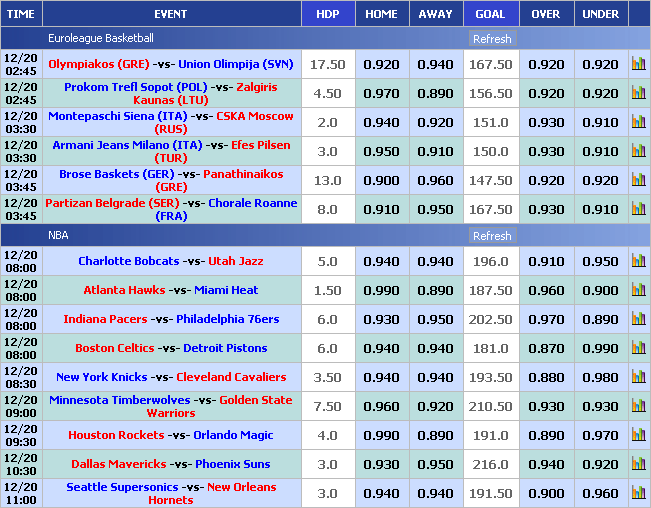Open stats chart for Houston Rockets vs Orlando Magic
This screenshot has height=508, width=651.
point(638,435)
